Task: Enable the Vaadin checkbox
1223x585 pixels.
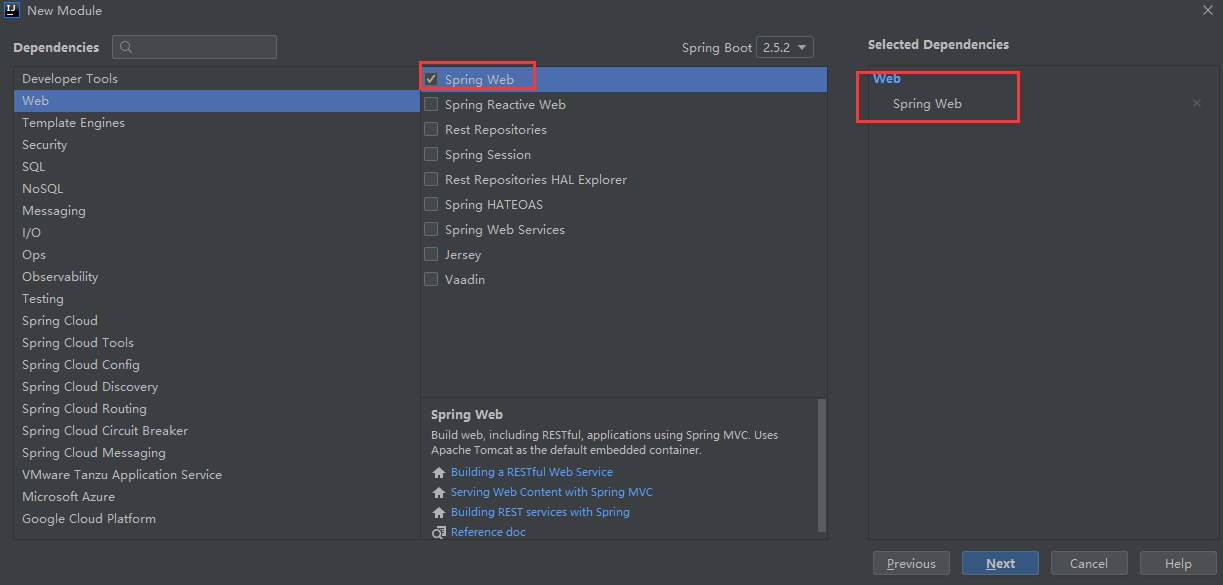Action: (x=431, y=279)
